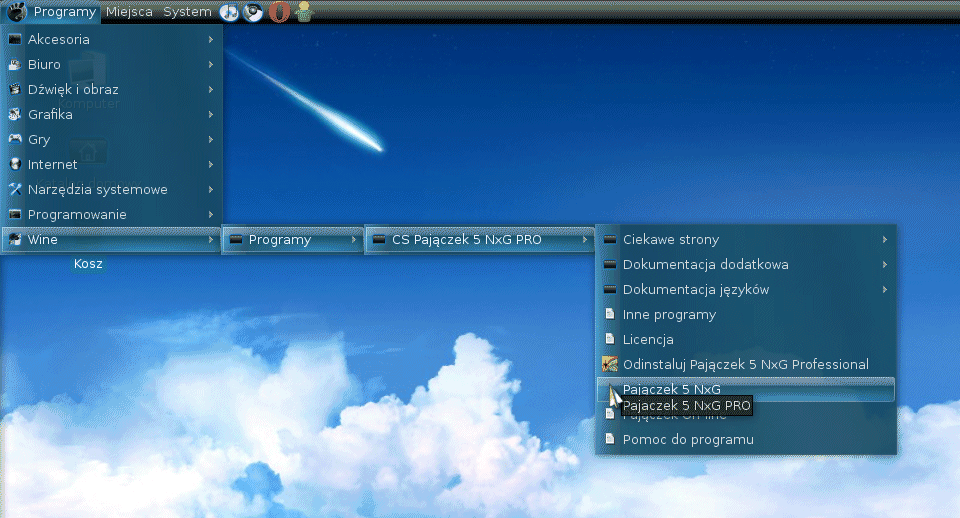
Task: Click the Grafika category icon
Action: click(x=15, y=114)
